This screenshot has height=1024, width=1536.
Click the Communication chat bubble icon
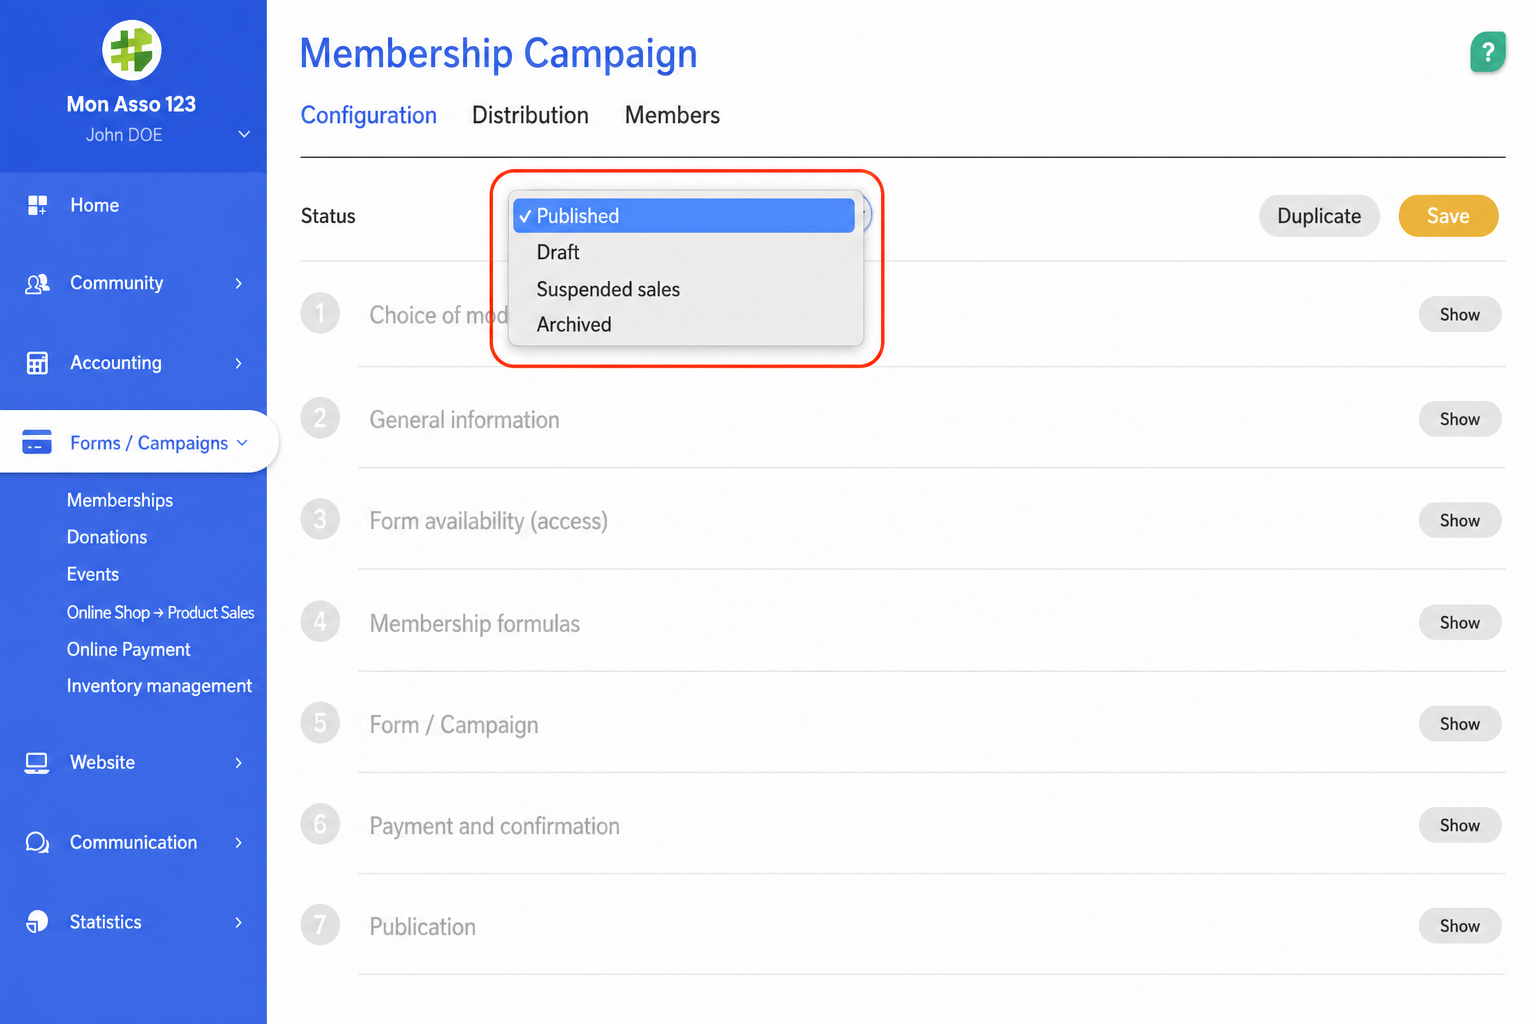click(x=37, y=843)
